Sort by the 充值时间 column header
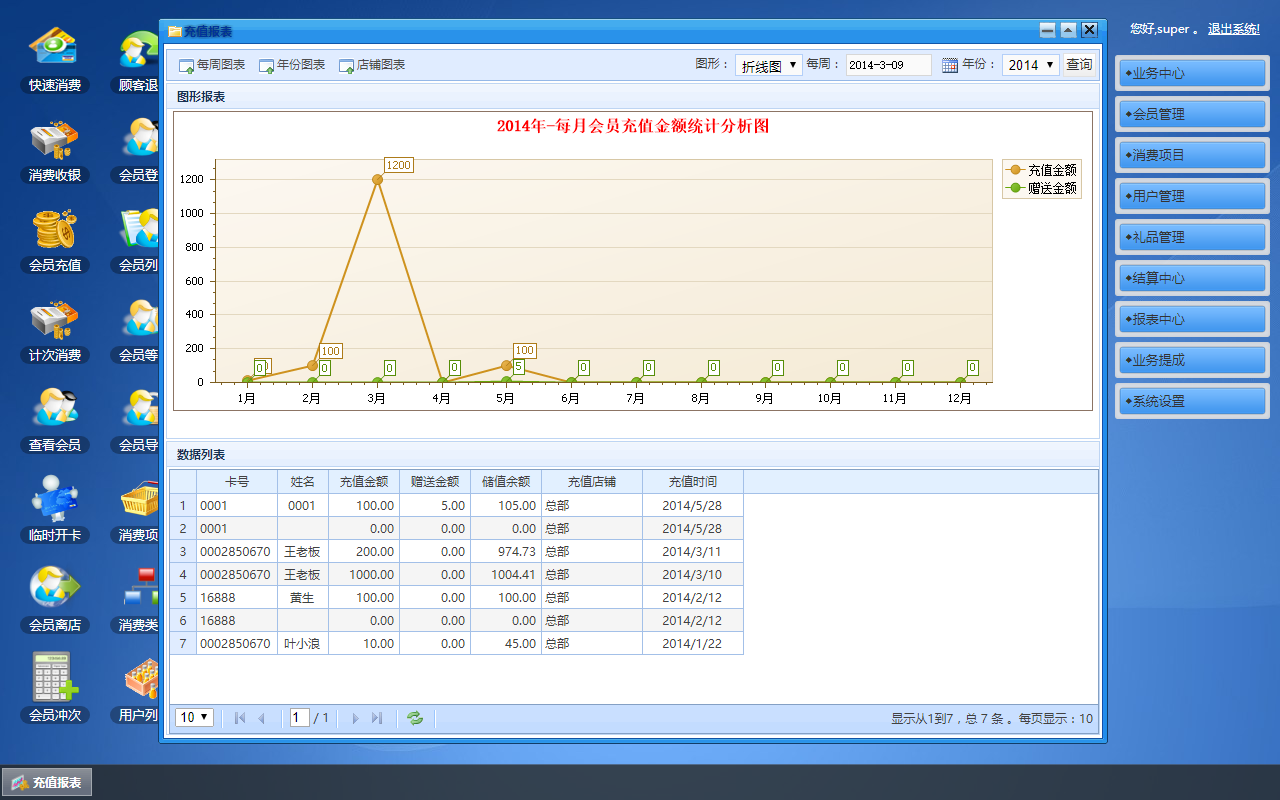 tap(693, 482)
